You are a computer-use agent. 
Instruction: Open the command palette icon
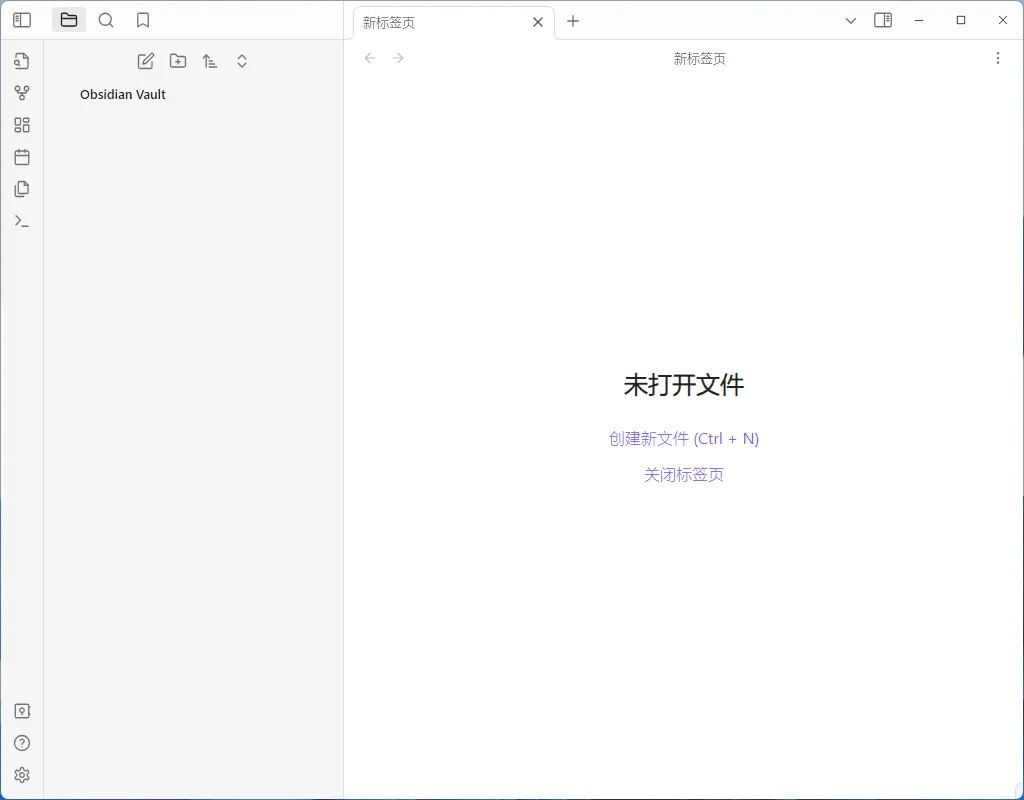[x=22, y=221]
